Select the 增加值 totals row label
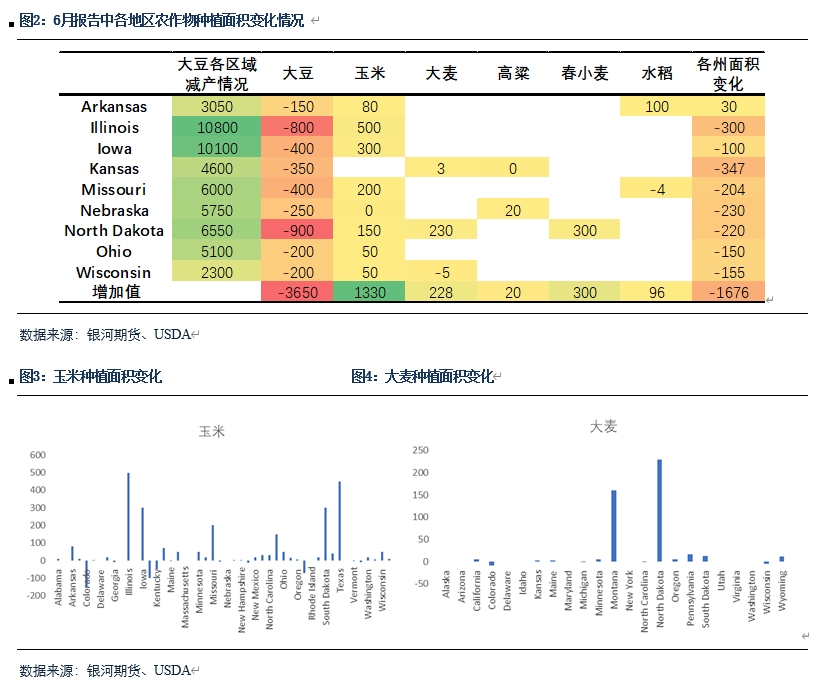Screen dimensions: 819x690 click(x=114, y=292)
